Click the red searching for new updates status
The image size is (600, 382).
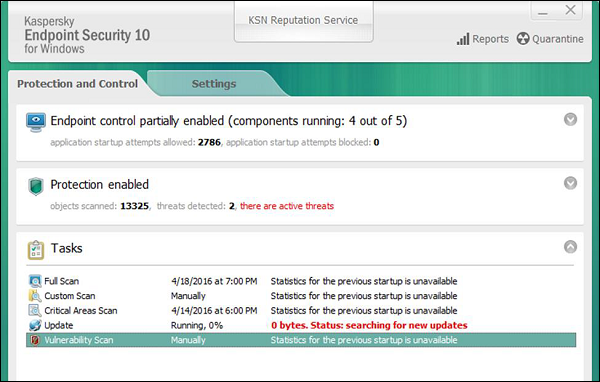click(369, 325)
